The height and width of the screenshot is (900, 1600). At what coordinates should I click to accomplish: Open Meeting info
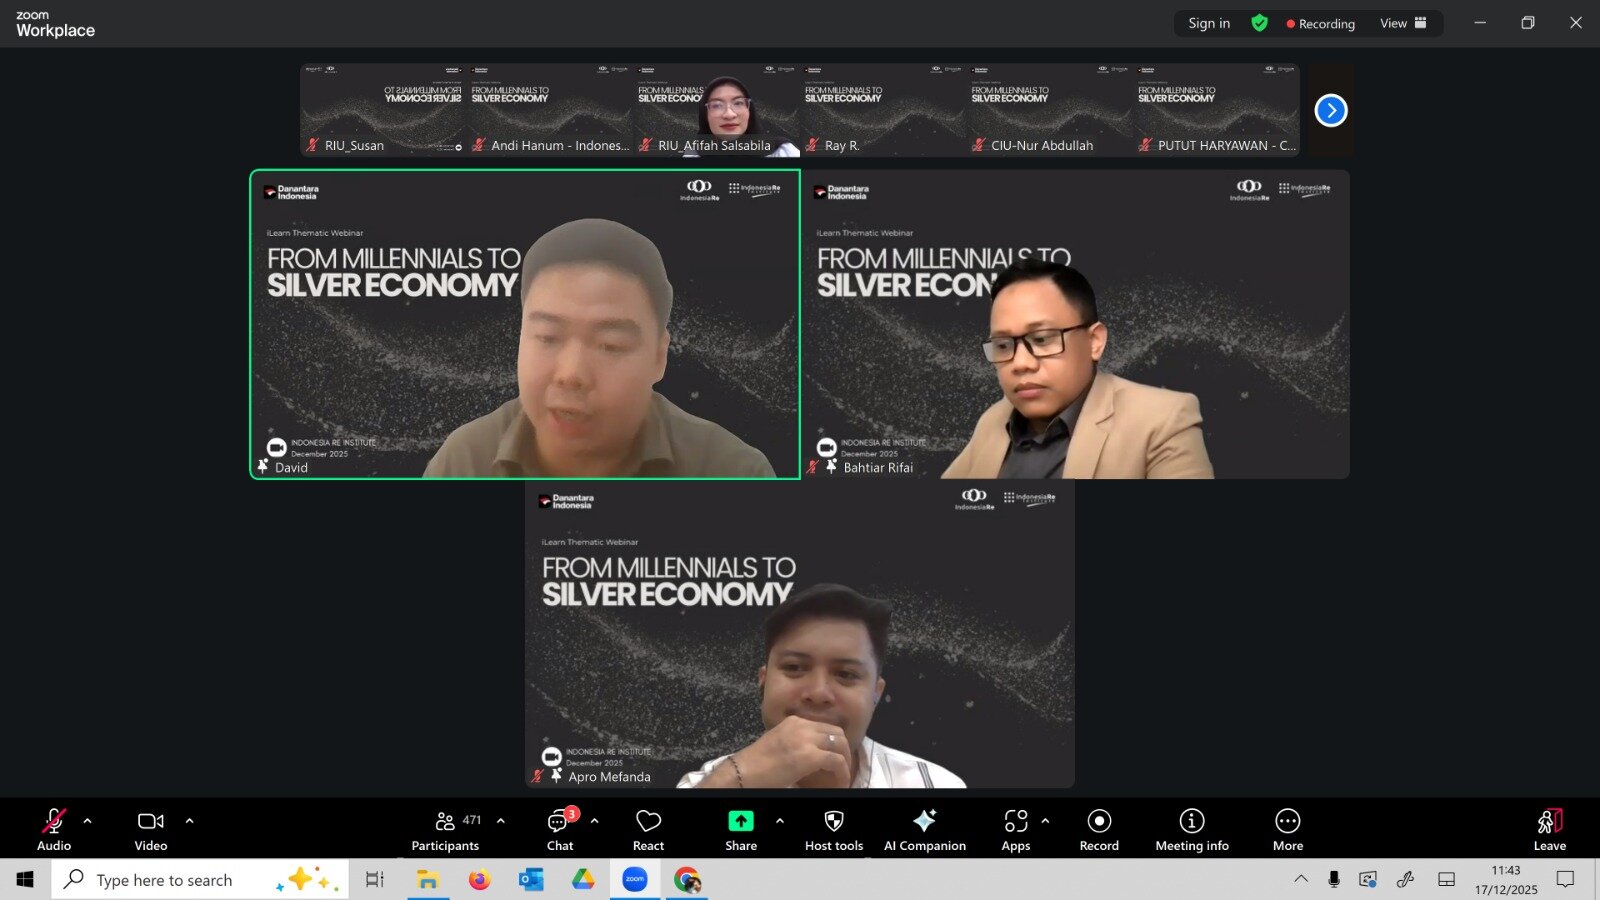1191,830
